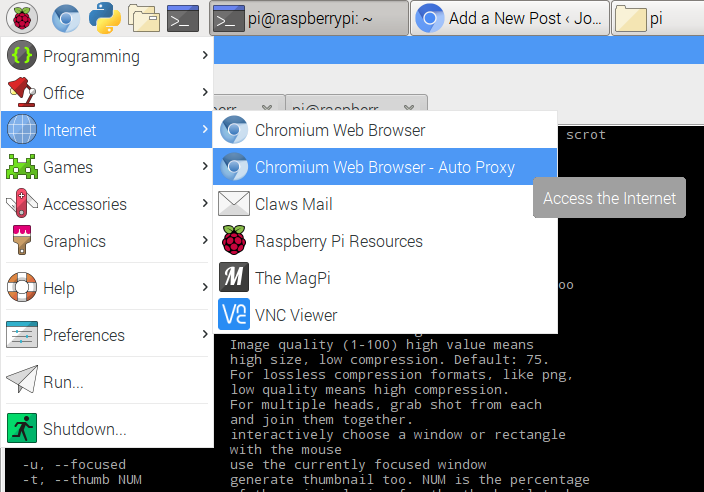This screenshot has height=492, width=704.
Task: Expand the Help submenu arrow
Action: tap(205, 287)
